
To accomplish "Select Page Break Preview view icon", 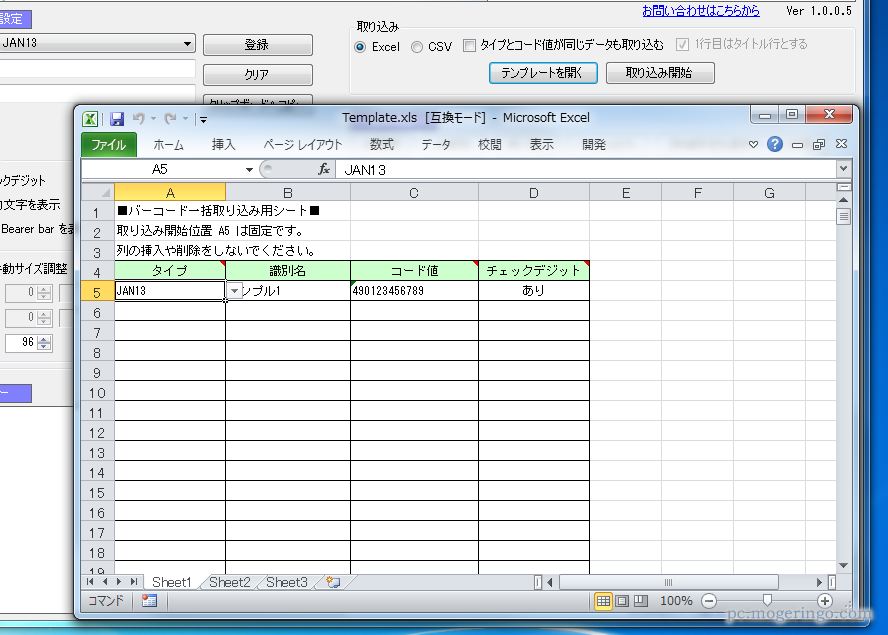I will [640, 601].
